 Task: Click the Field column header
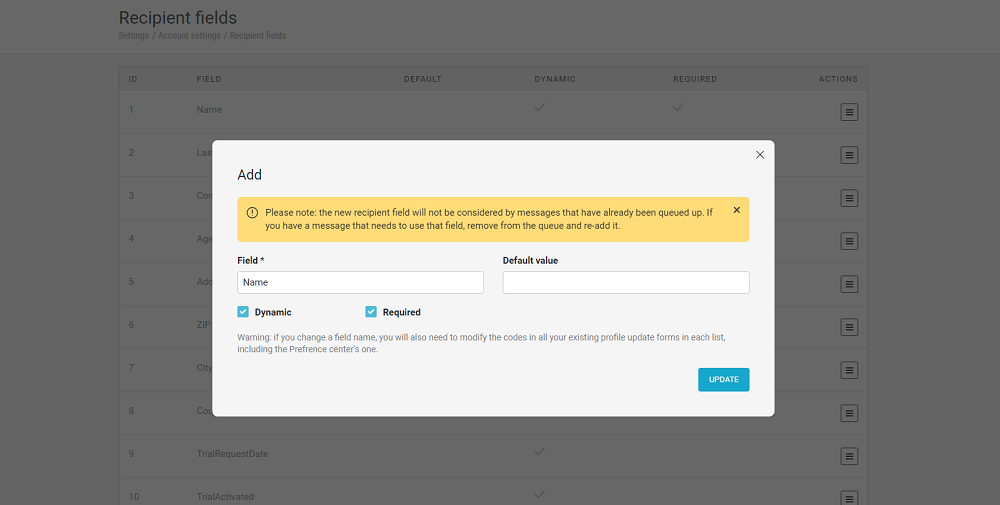(x=209, y=79)
